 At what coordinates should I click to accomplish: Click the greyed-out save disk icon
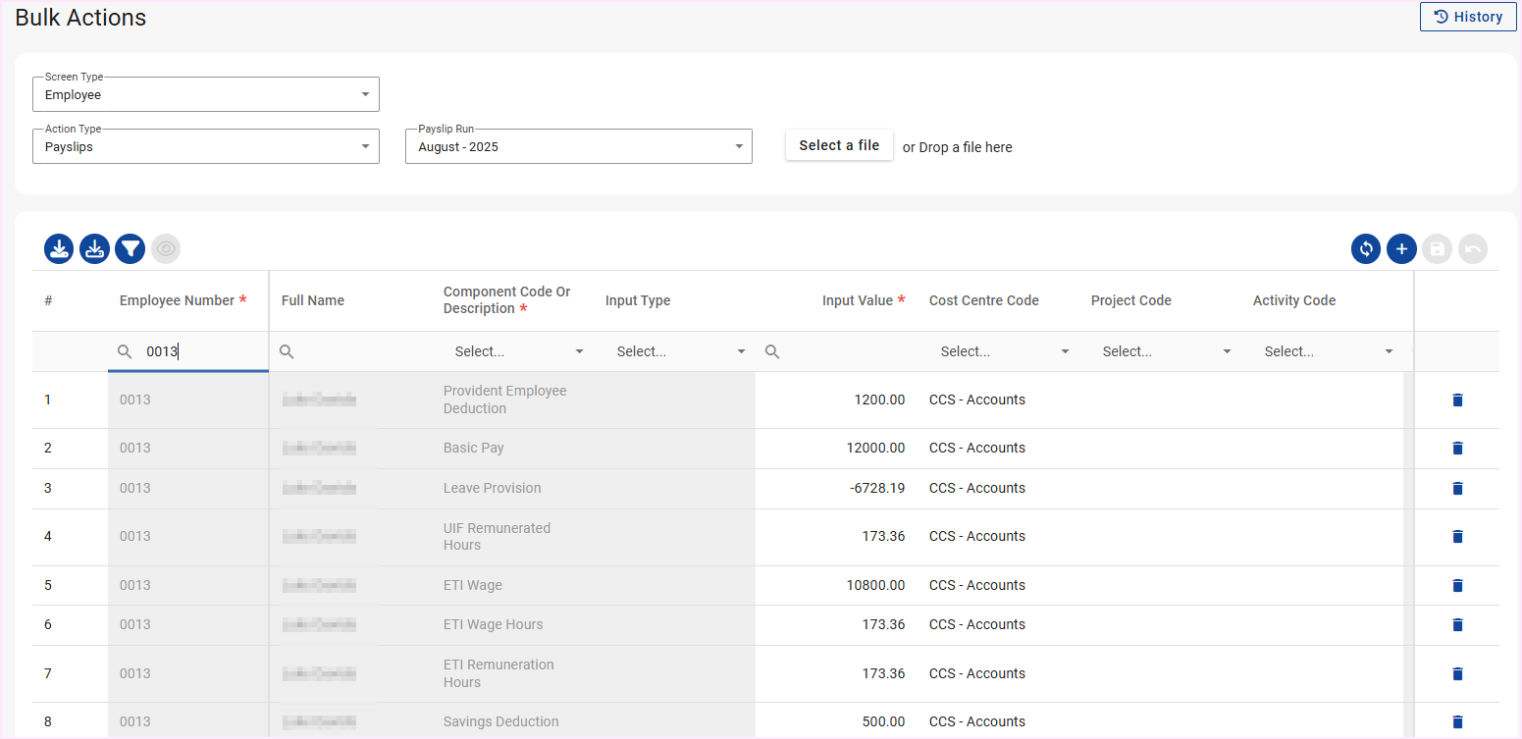click(x=1437, y=249)
